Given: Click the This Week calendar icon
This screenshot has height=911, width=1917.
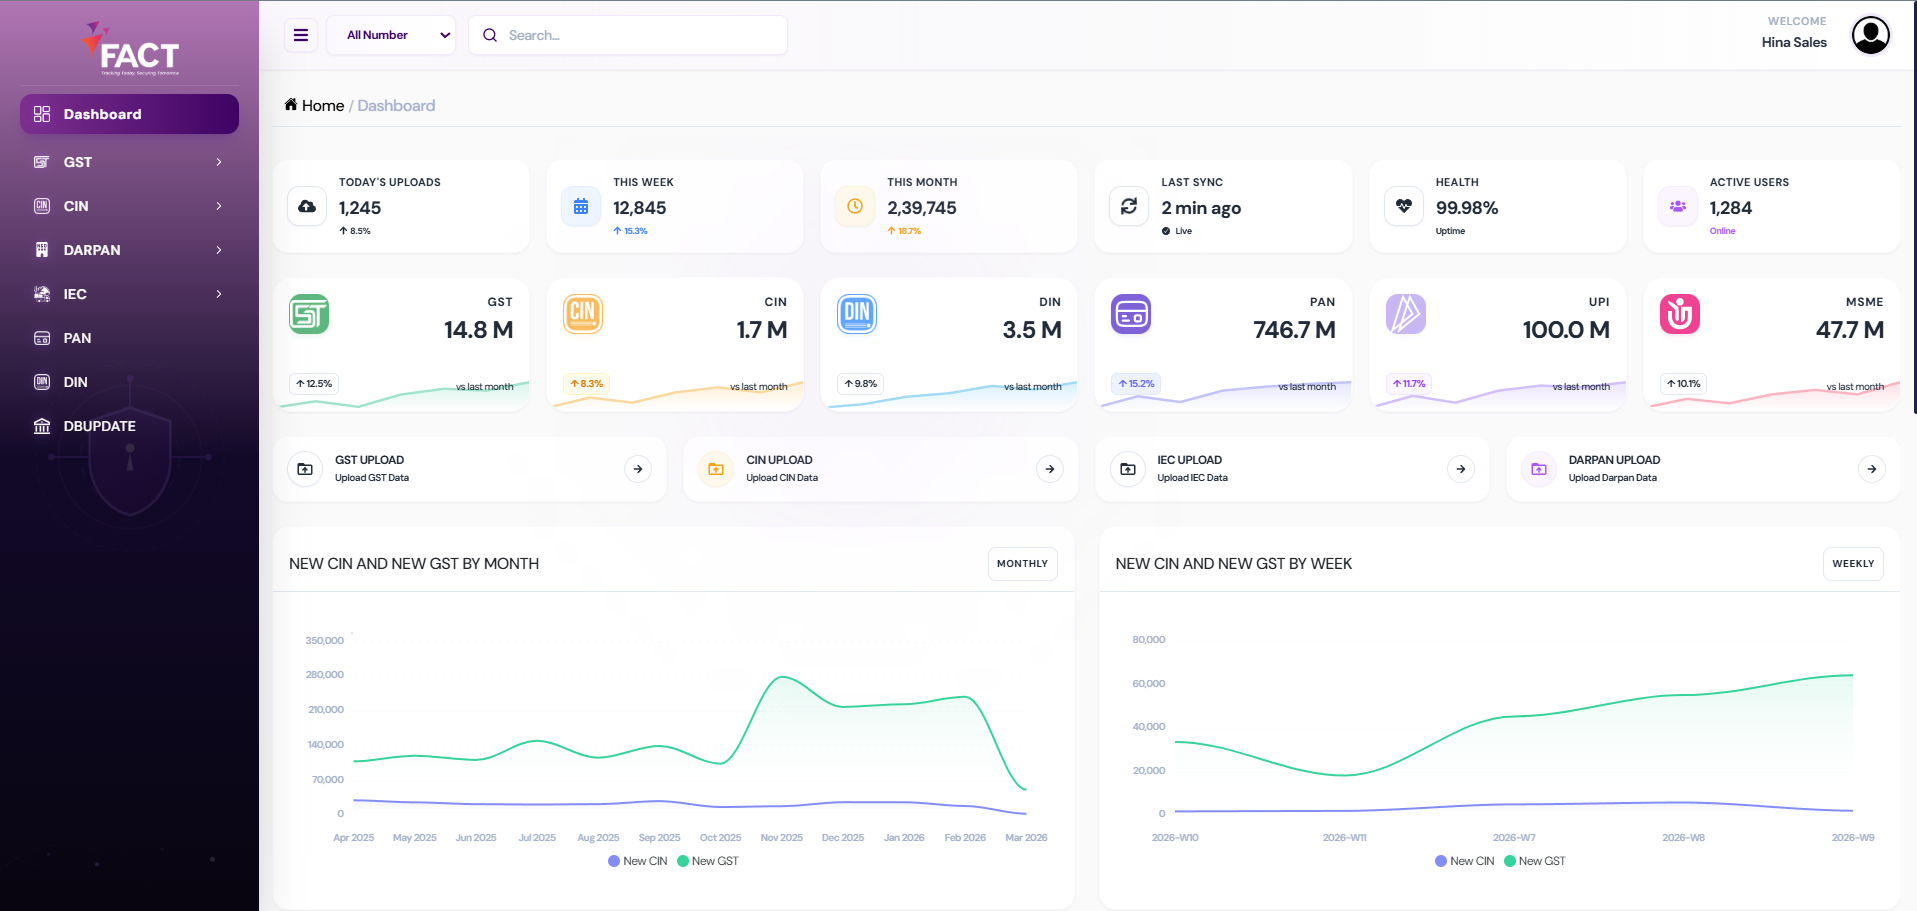Looking at the screenshot, I should coord(581,206).
